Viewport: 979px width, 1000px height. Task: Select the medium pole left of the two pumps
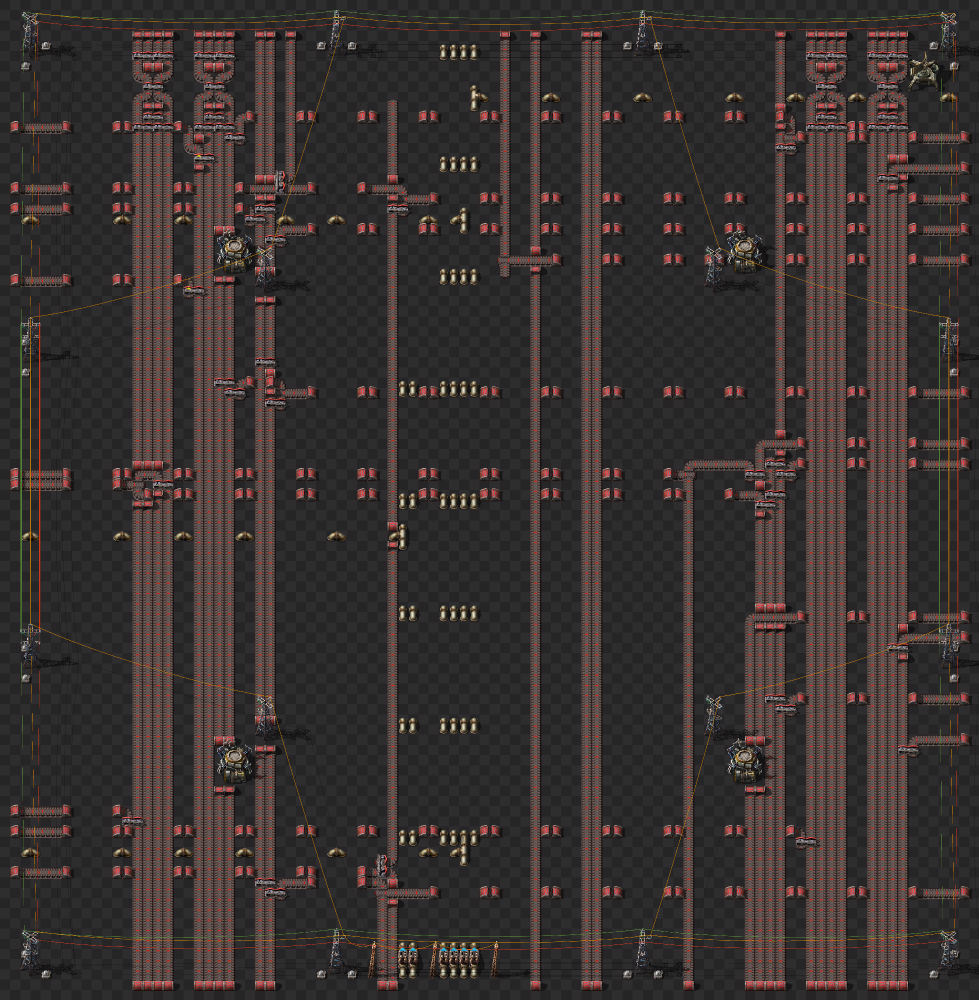click(x=373, y=959)
